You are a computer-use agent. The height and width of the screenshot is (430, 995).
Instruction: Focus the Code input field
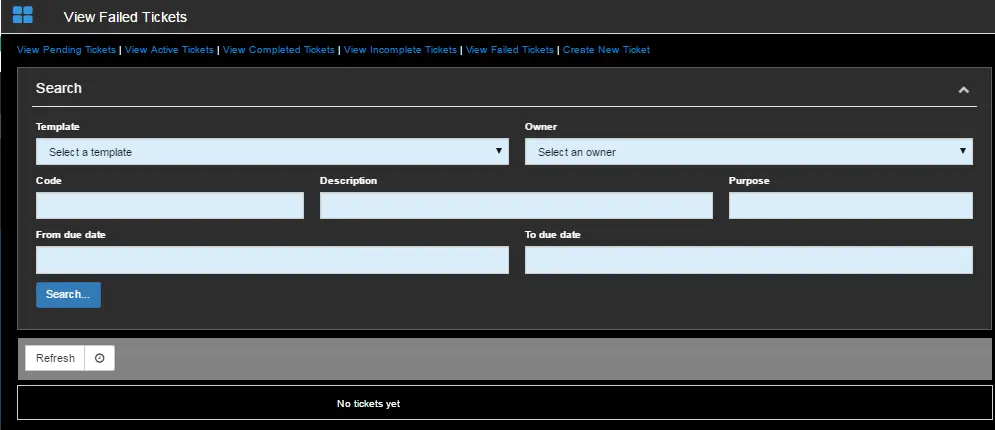click(x=169, y=206)
